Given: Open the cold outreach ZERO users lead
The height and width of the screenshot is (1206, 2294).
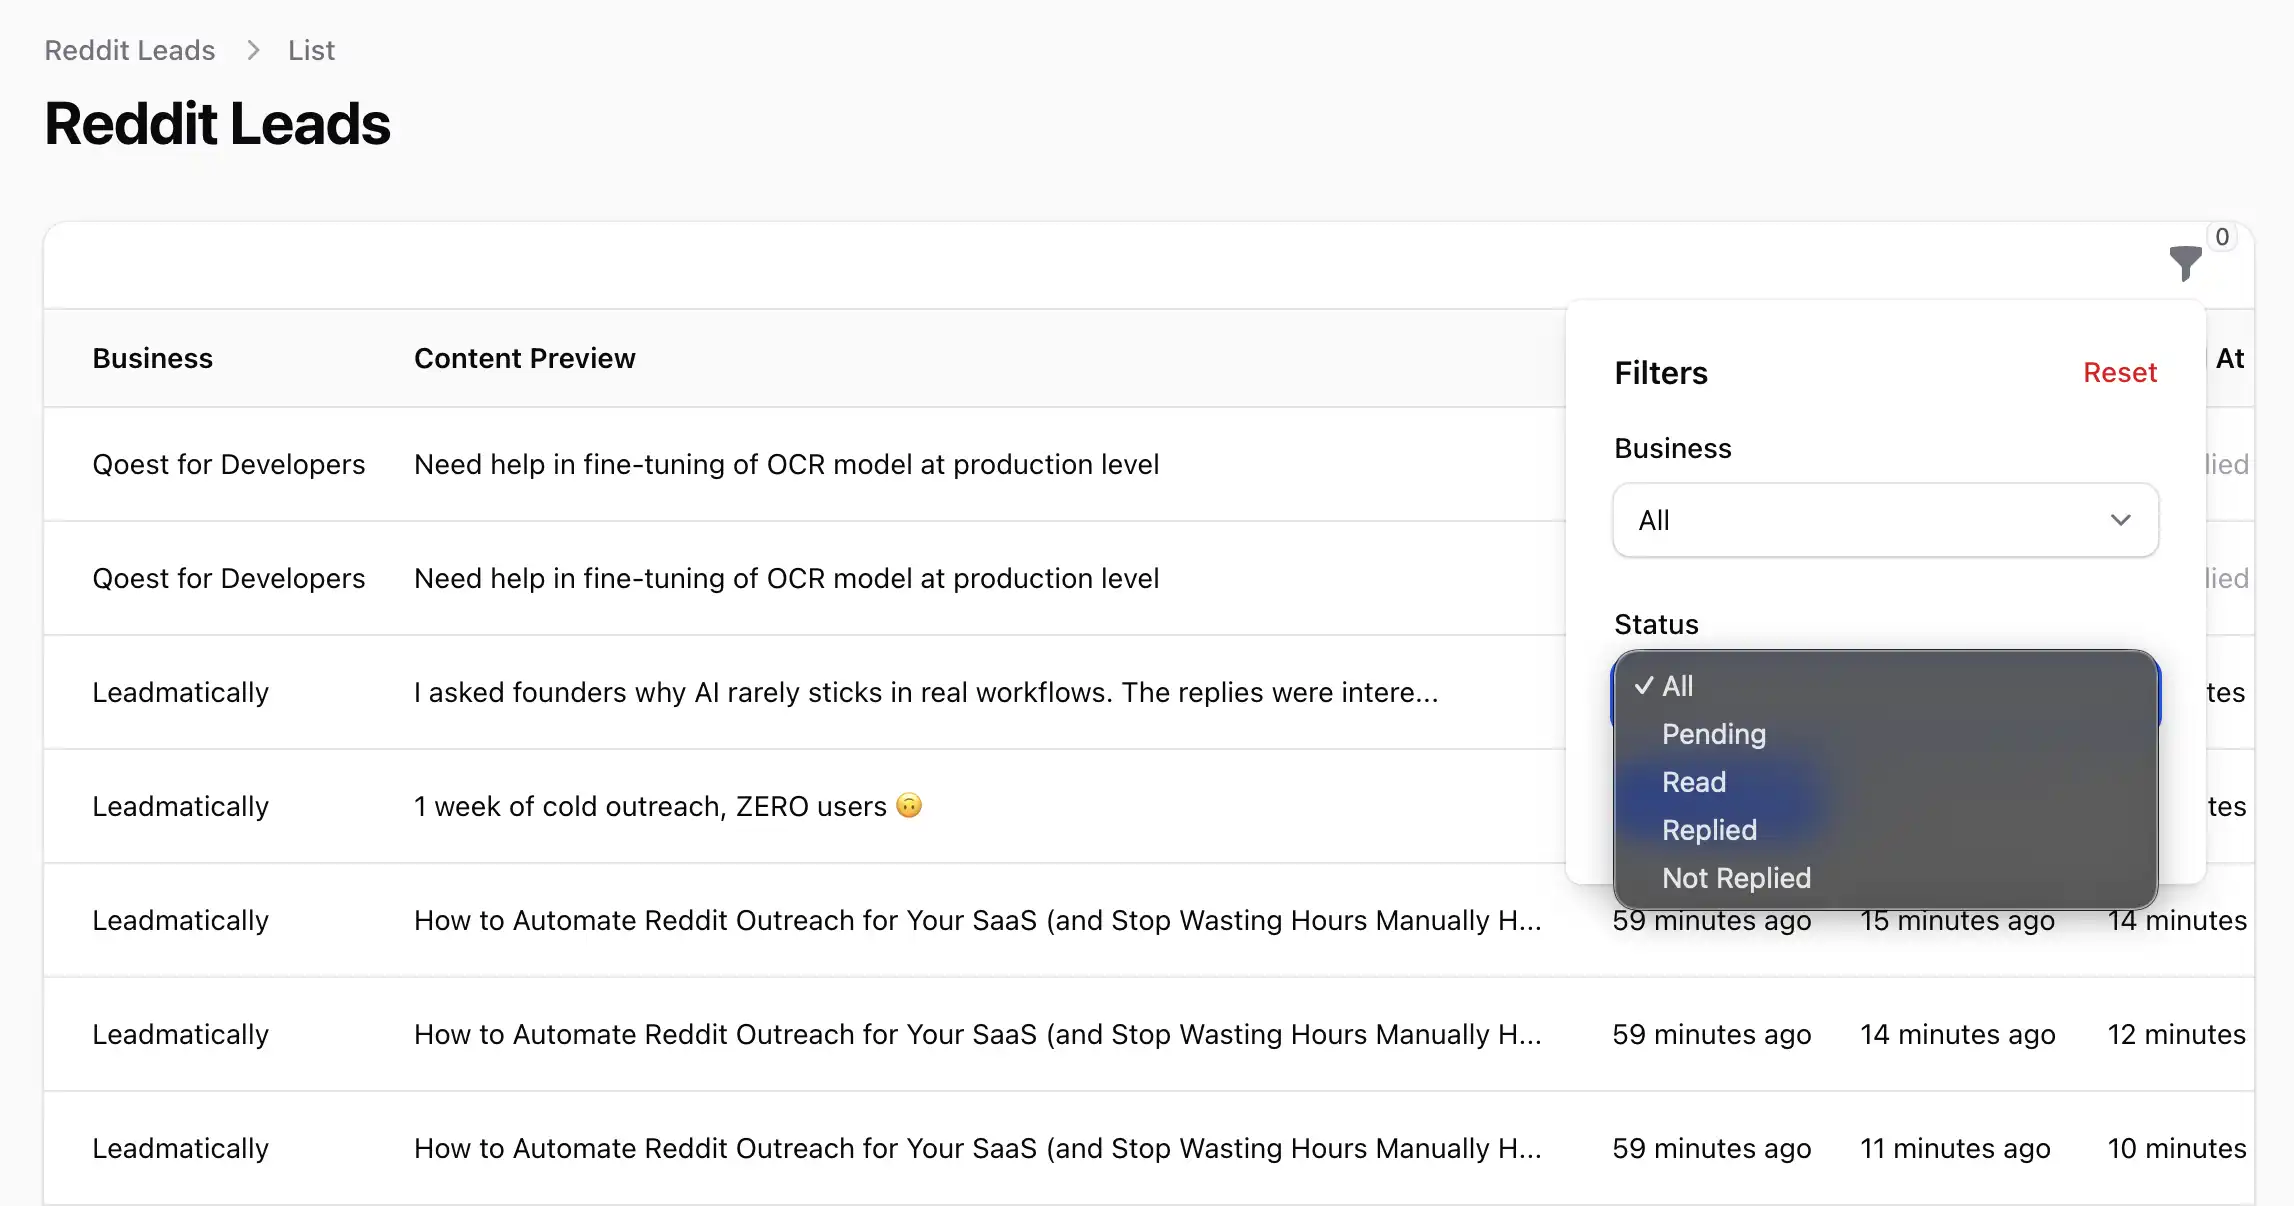Looking at the screenshot, I should (x=650, y=806).
